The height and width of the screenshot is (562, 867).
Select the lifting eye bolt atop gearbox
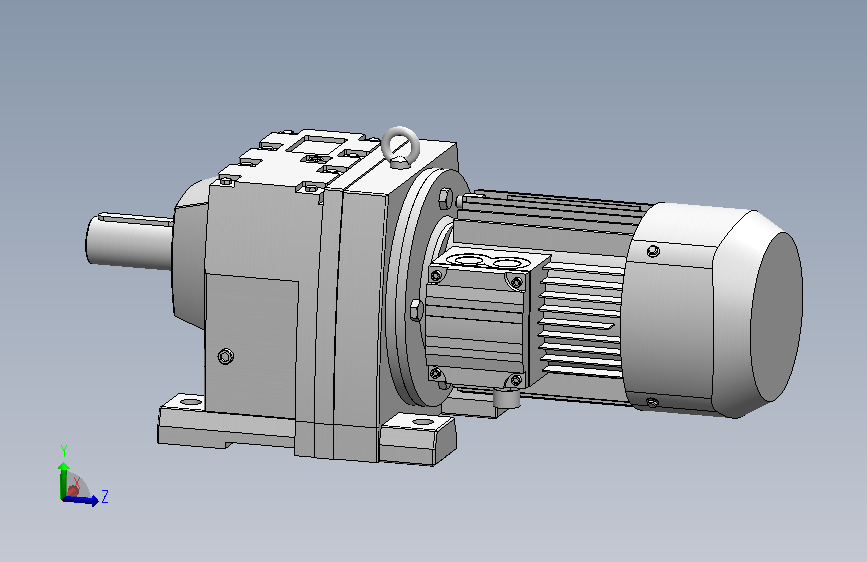coord(400,147)
